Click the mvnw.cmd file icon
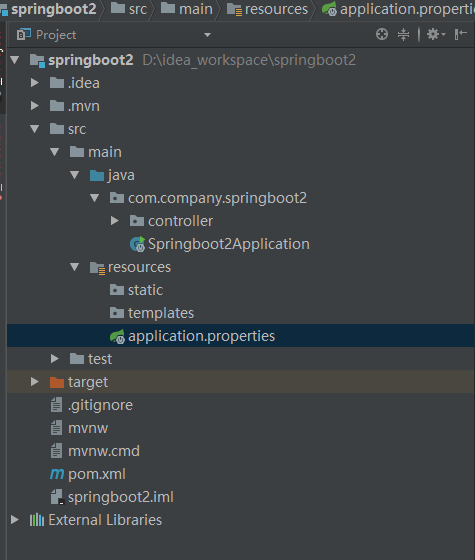 tap(56, 451)
